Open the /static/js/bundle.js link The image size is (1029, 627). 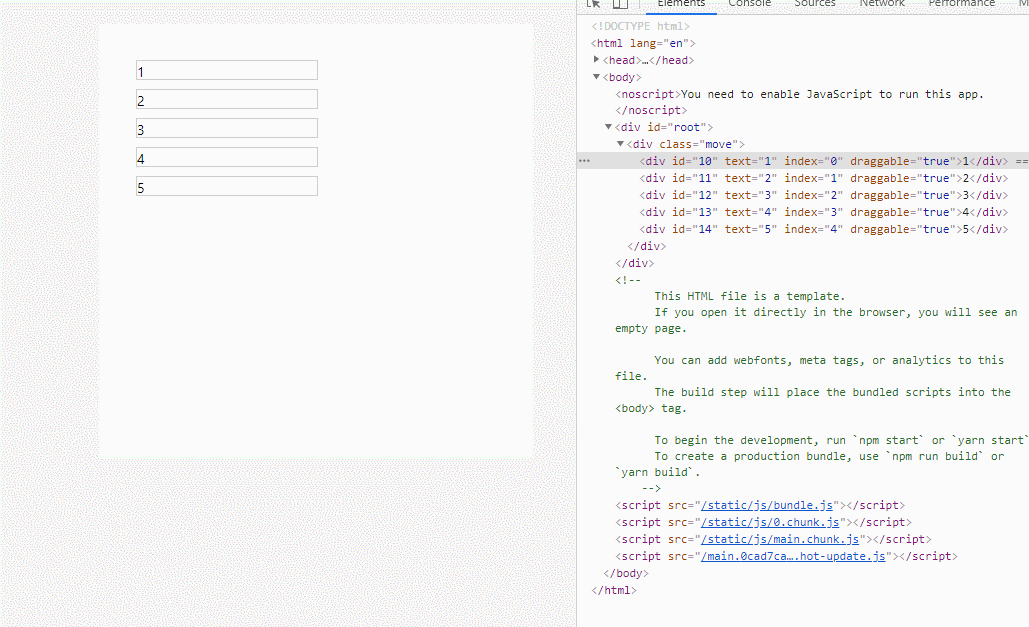[767, 505]
